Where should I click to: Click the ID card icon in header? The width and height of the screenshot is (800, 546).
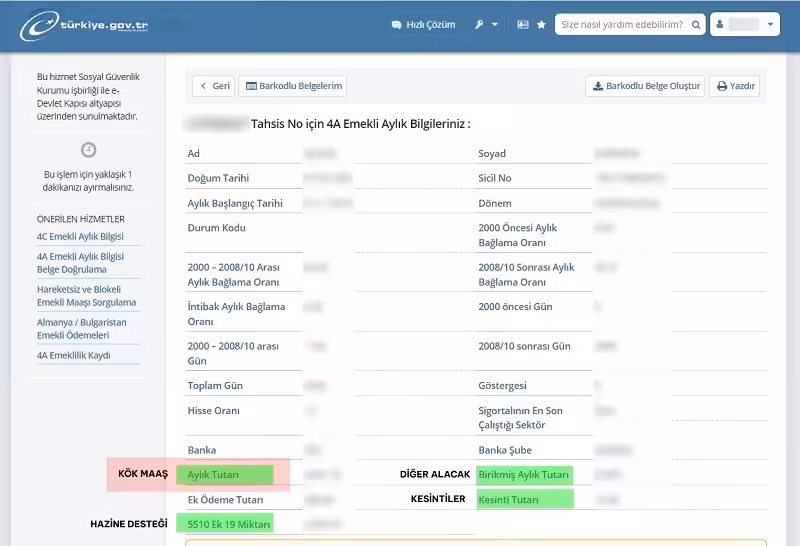click(x=522, y=25)
